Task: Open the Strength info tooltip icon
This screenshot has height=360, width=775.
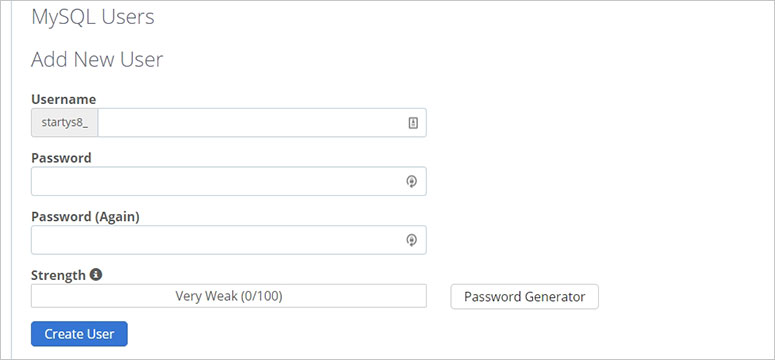Action: click(96, 274)
